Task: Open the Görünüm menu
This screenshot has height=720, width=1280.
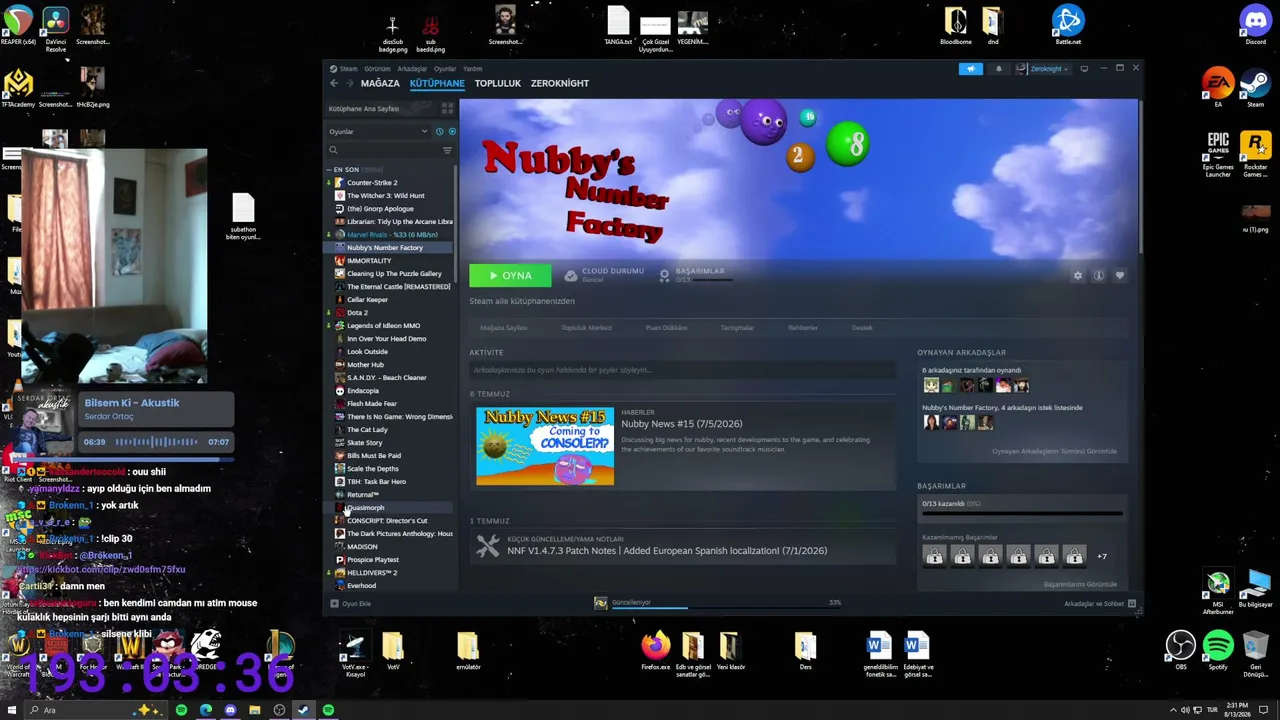Action: point(377,69)
